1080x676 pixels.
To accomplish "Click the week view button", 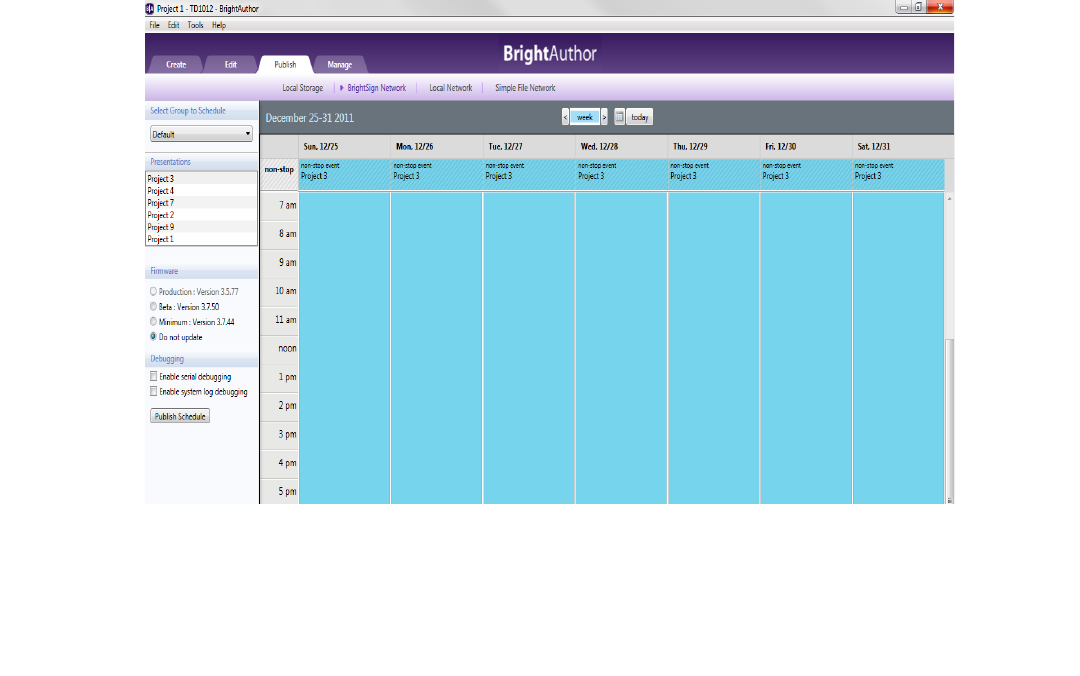I will [x=585, y=117].
